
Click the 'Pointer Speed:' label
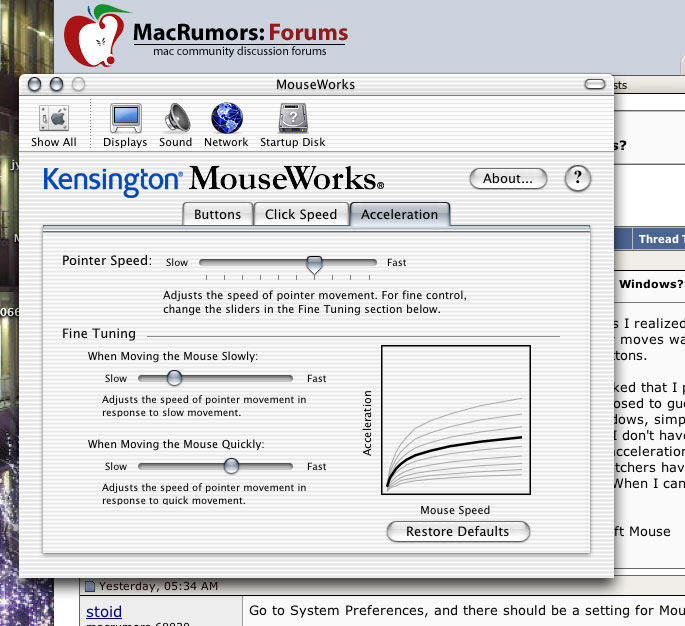pyautogui.click(x=107, y=260)
